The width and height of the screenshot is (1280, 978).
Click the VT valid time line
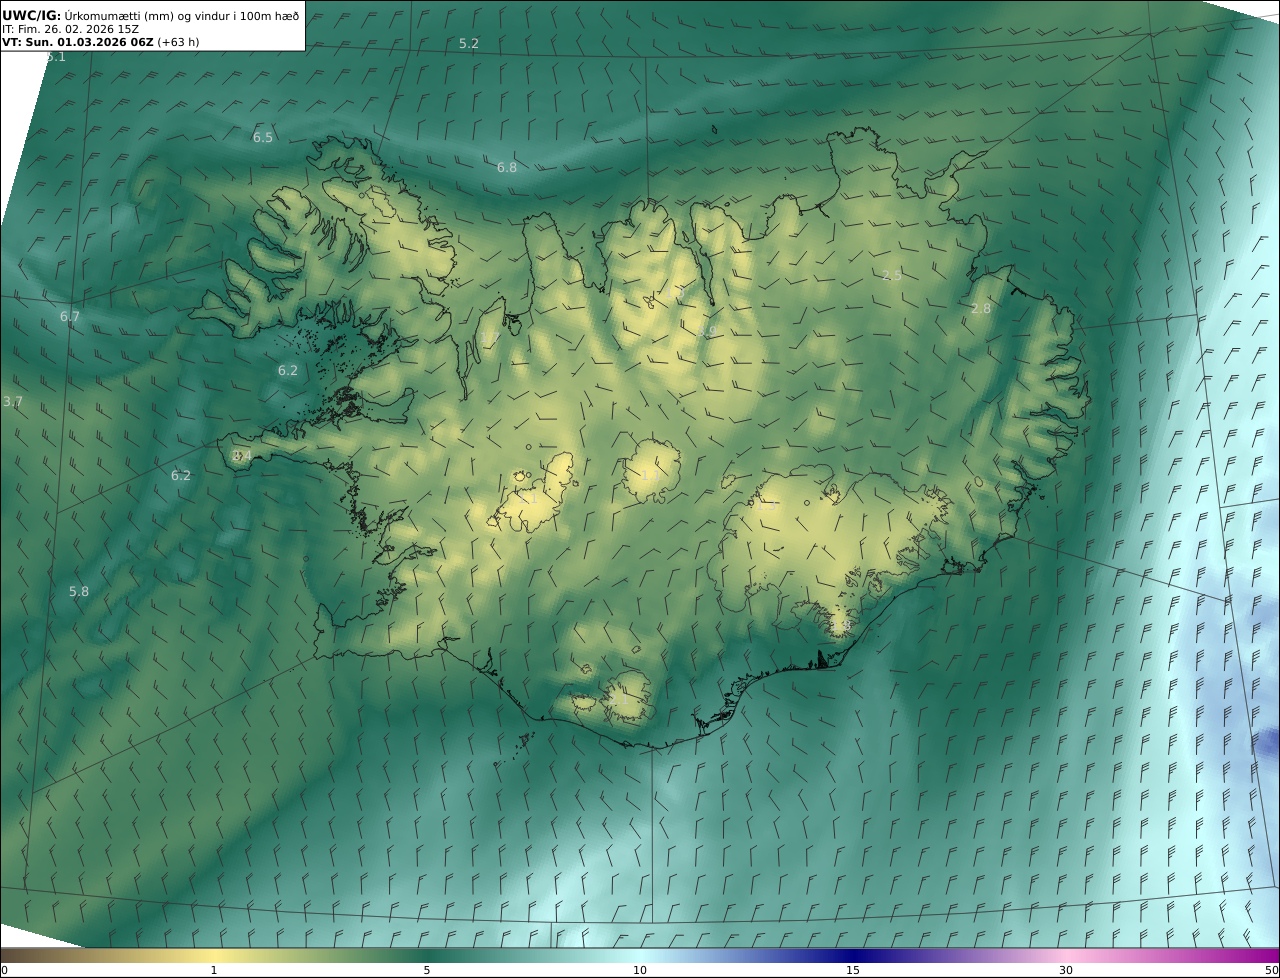point(100,42)
